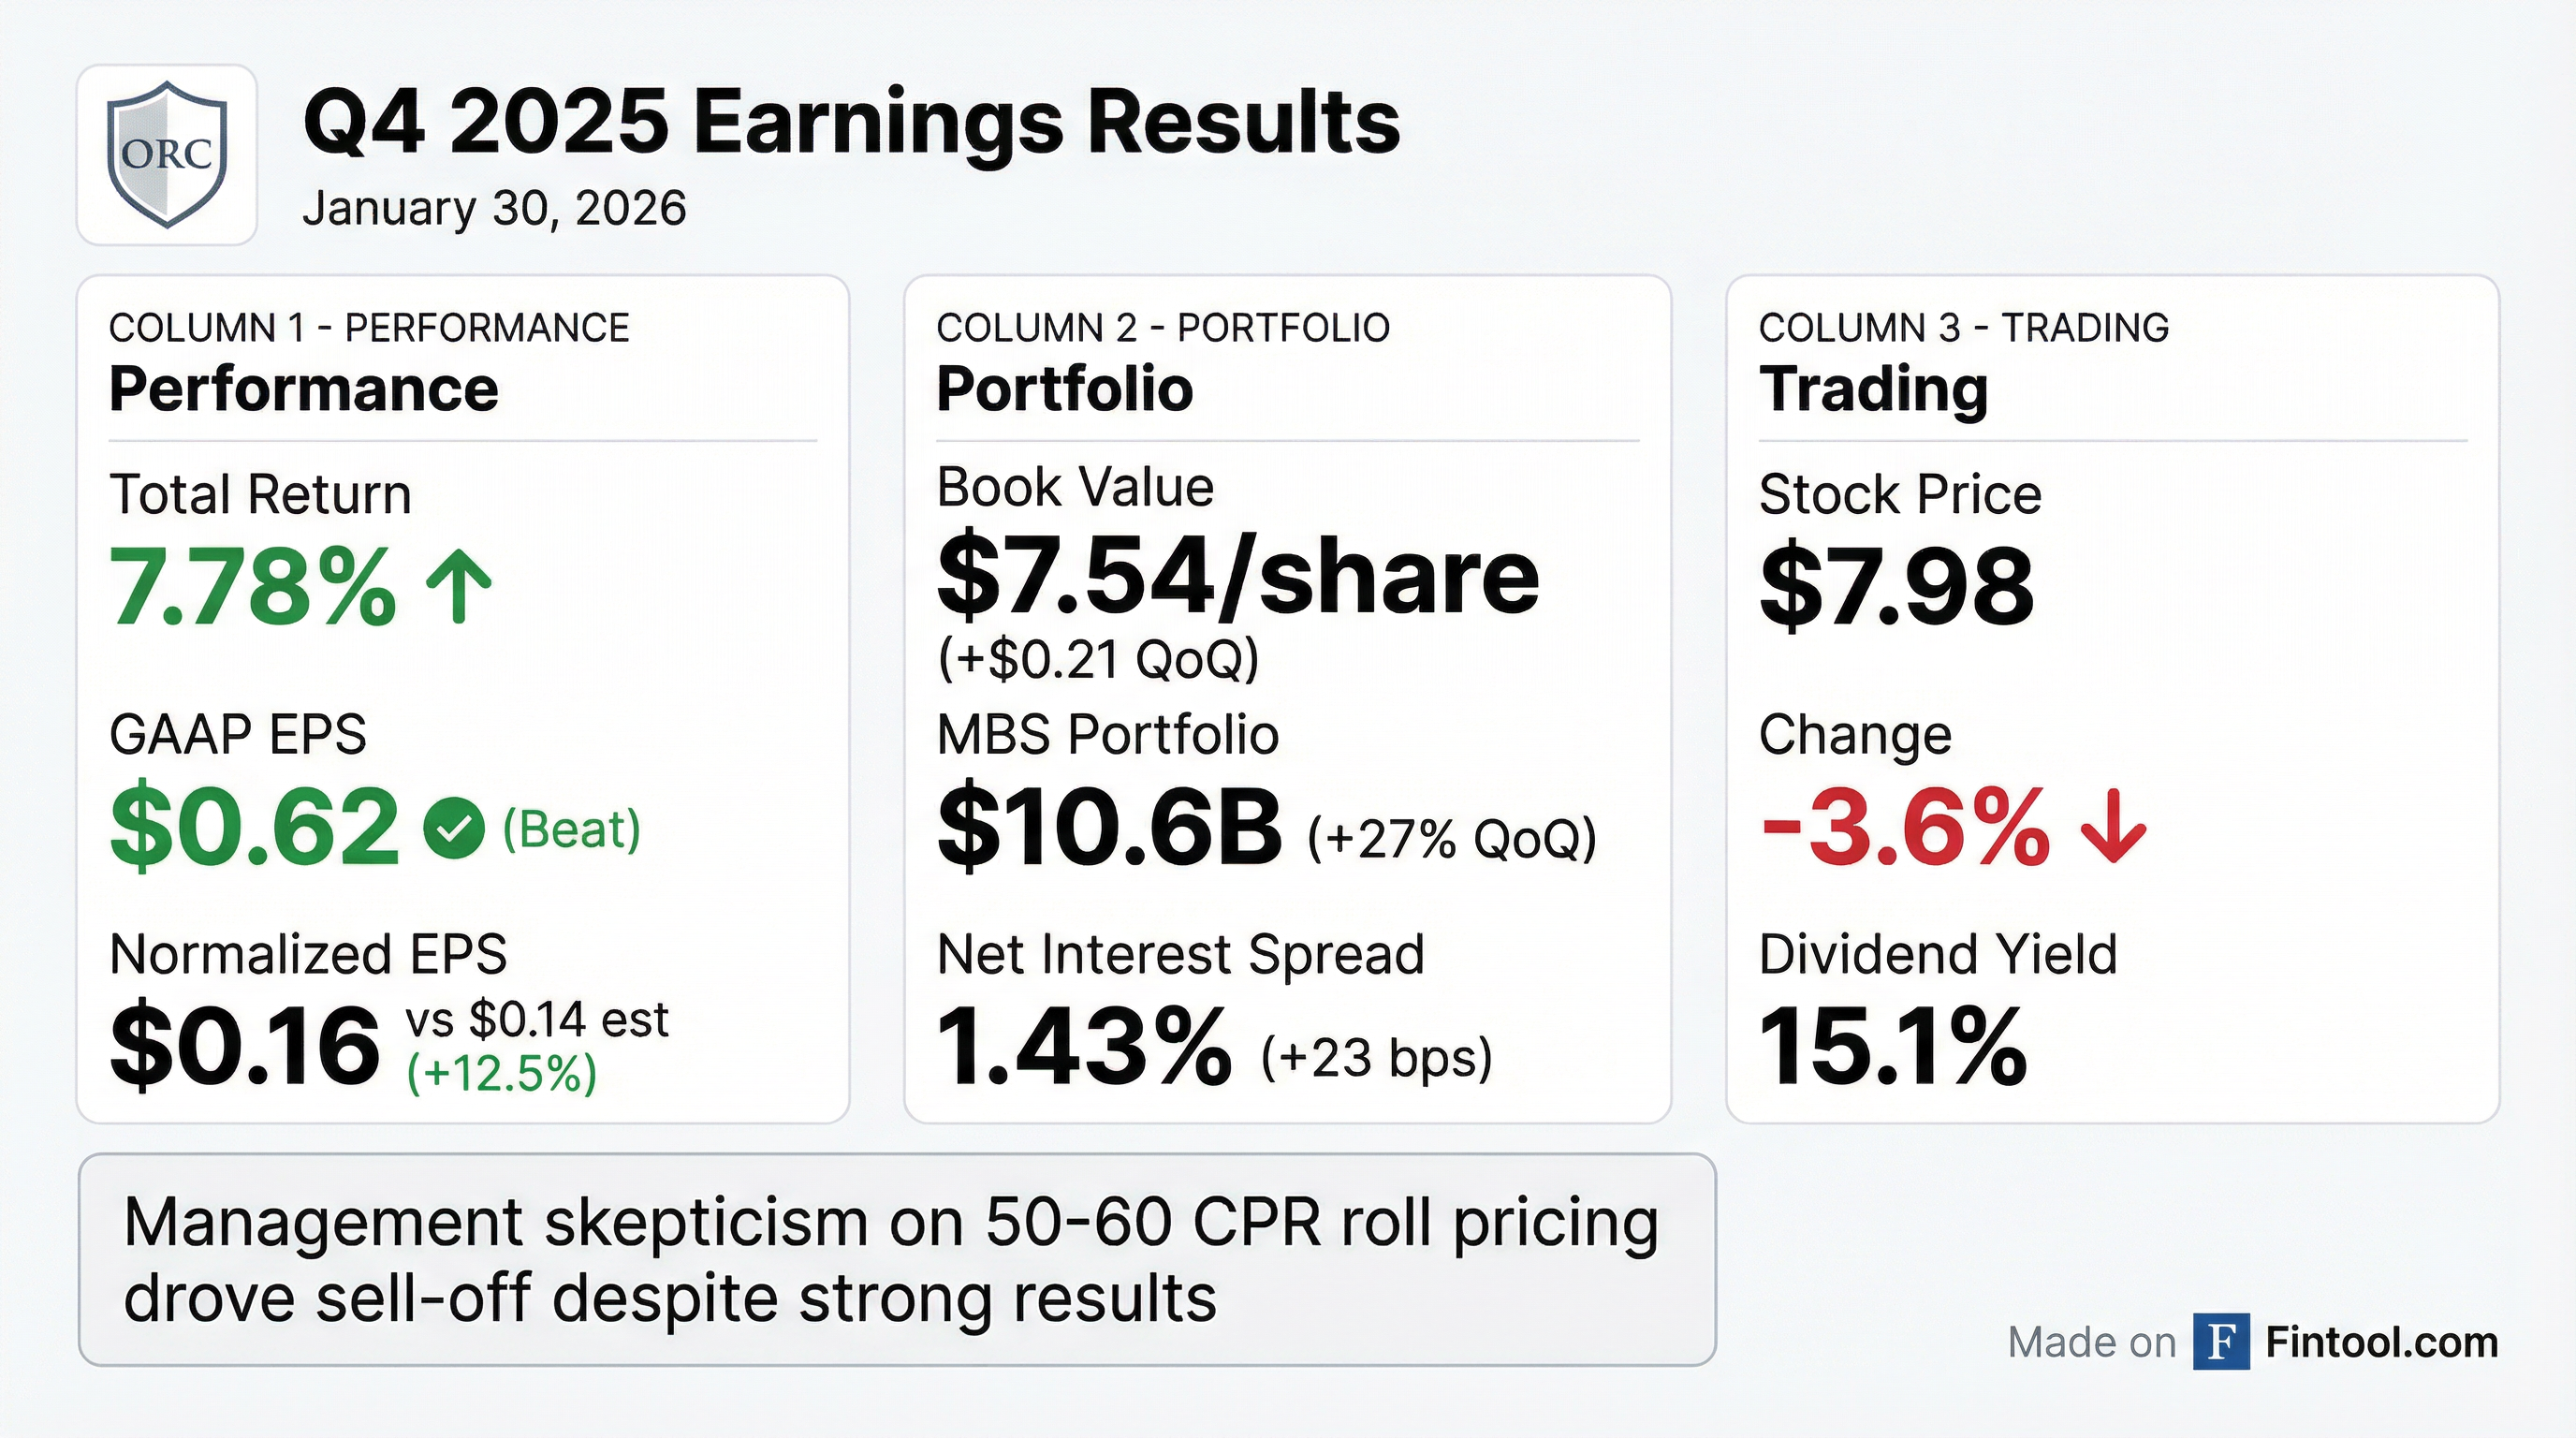Click the blue Fintool F logo

coord(2221,1342)
